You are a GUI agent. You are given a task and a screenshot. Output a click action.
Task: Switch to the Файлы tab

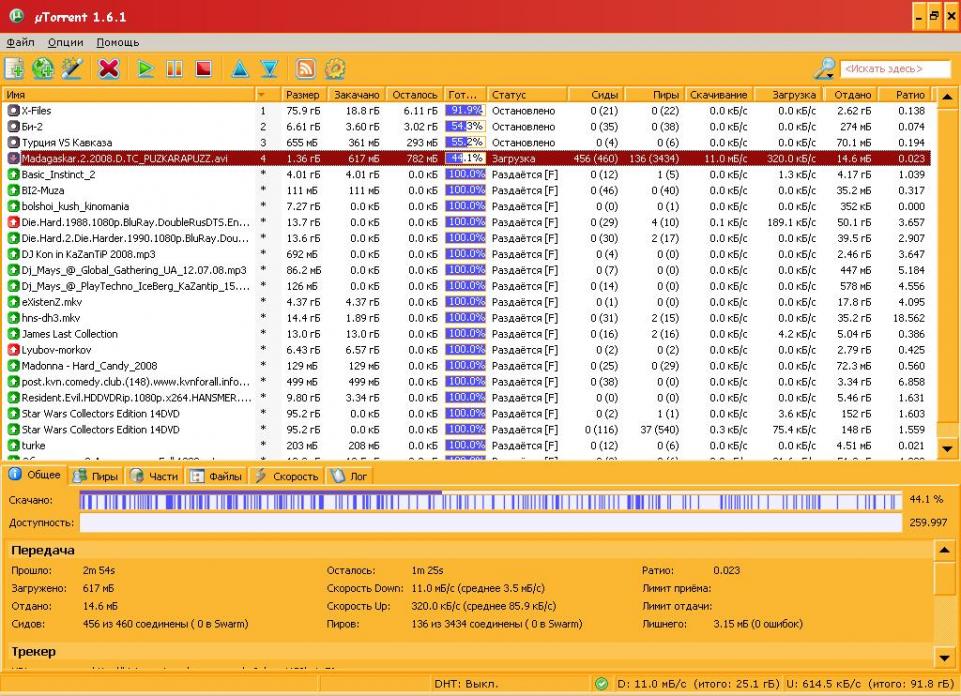(x=216, y=476)
